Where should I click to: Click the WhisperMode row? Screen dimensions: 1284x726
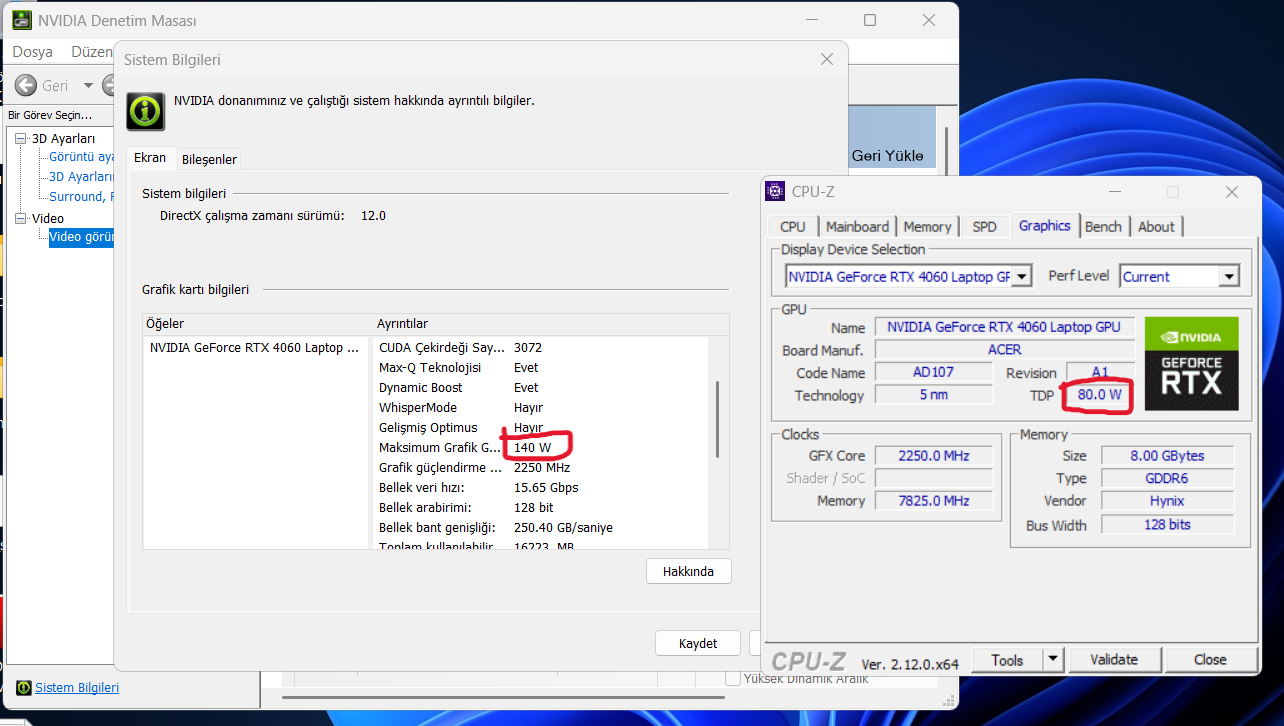(x=540, y=408)
